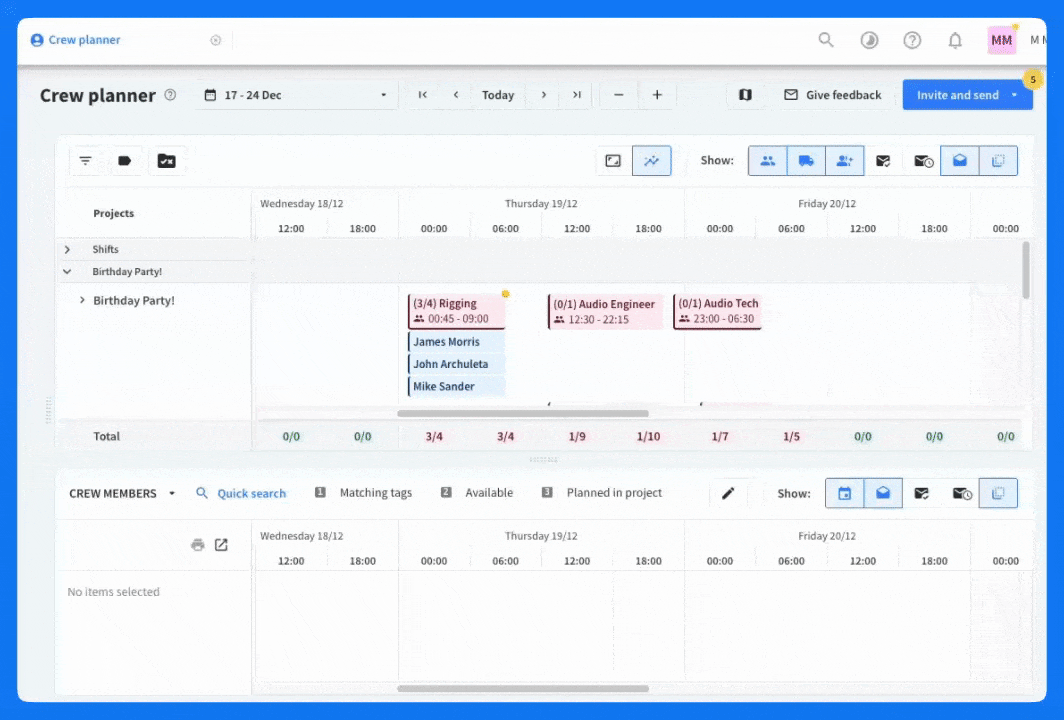Open Invite and send dropdown arrow

(x=1015, y=95)
